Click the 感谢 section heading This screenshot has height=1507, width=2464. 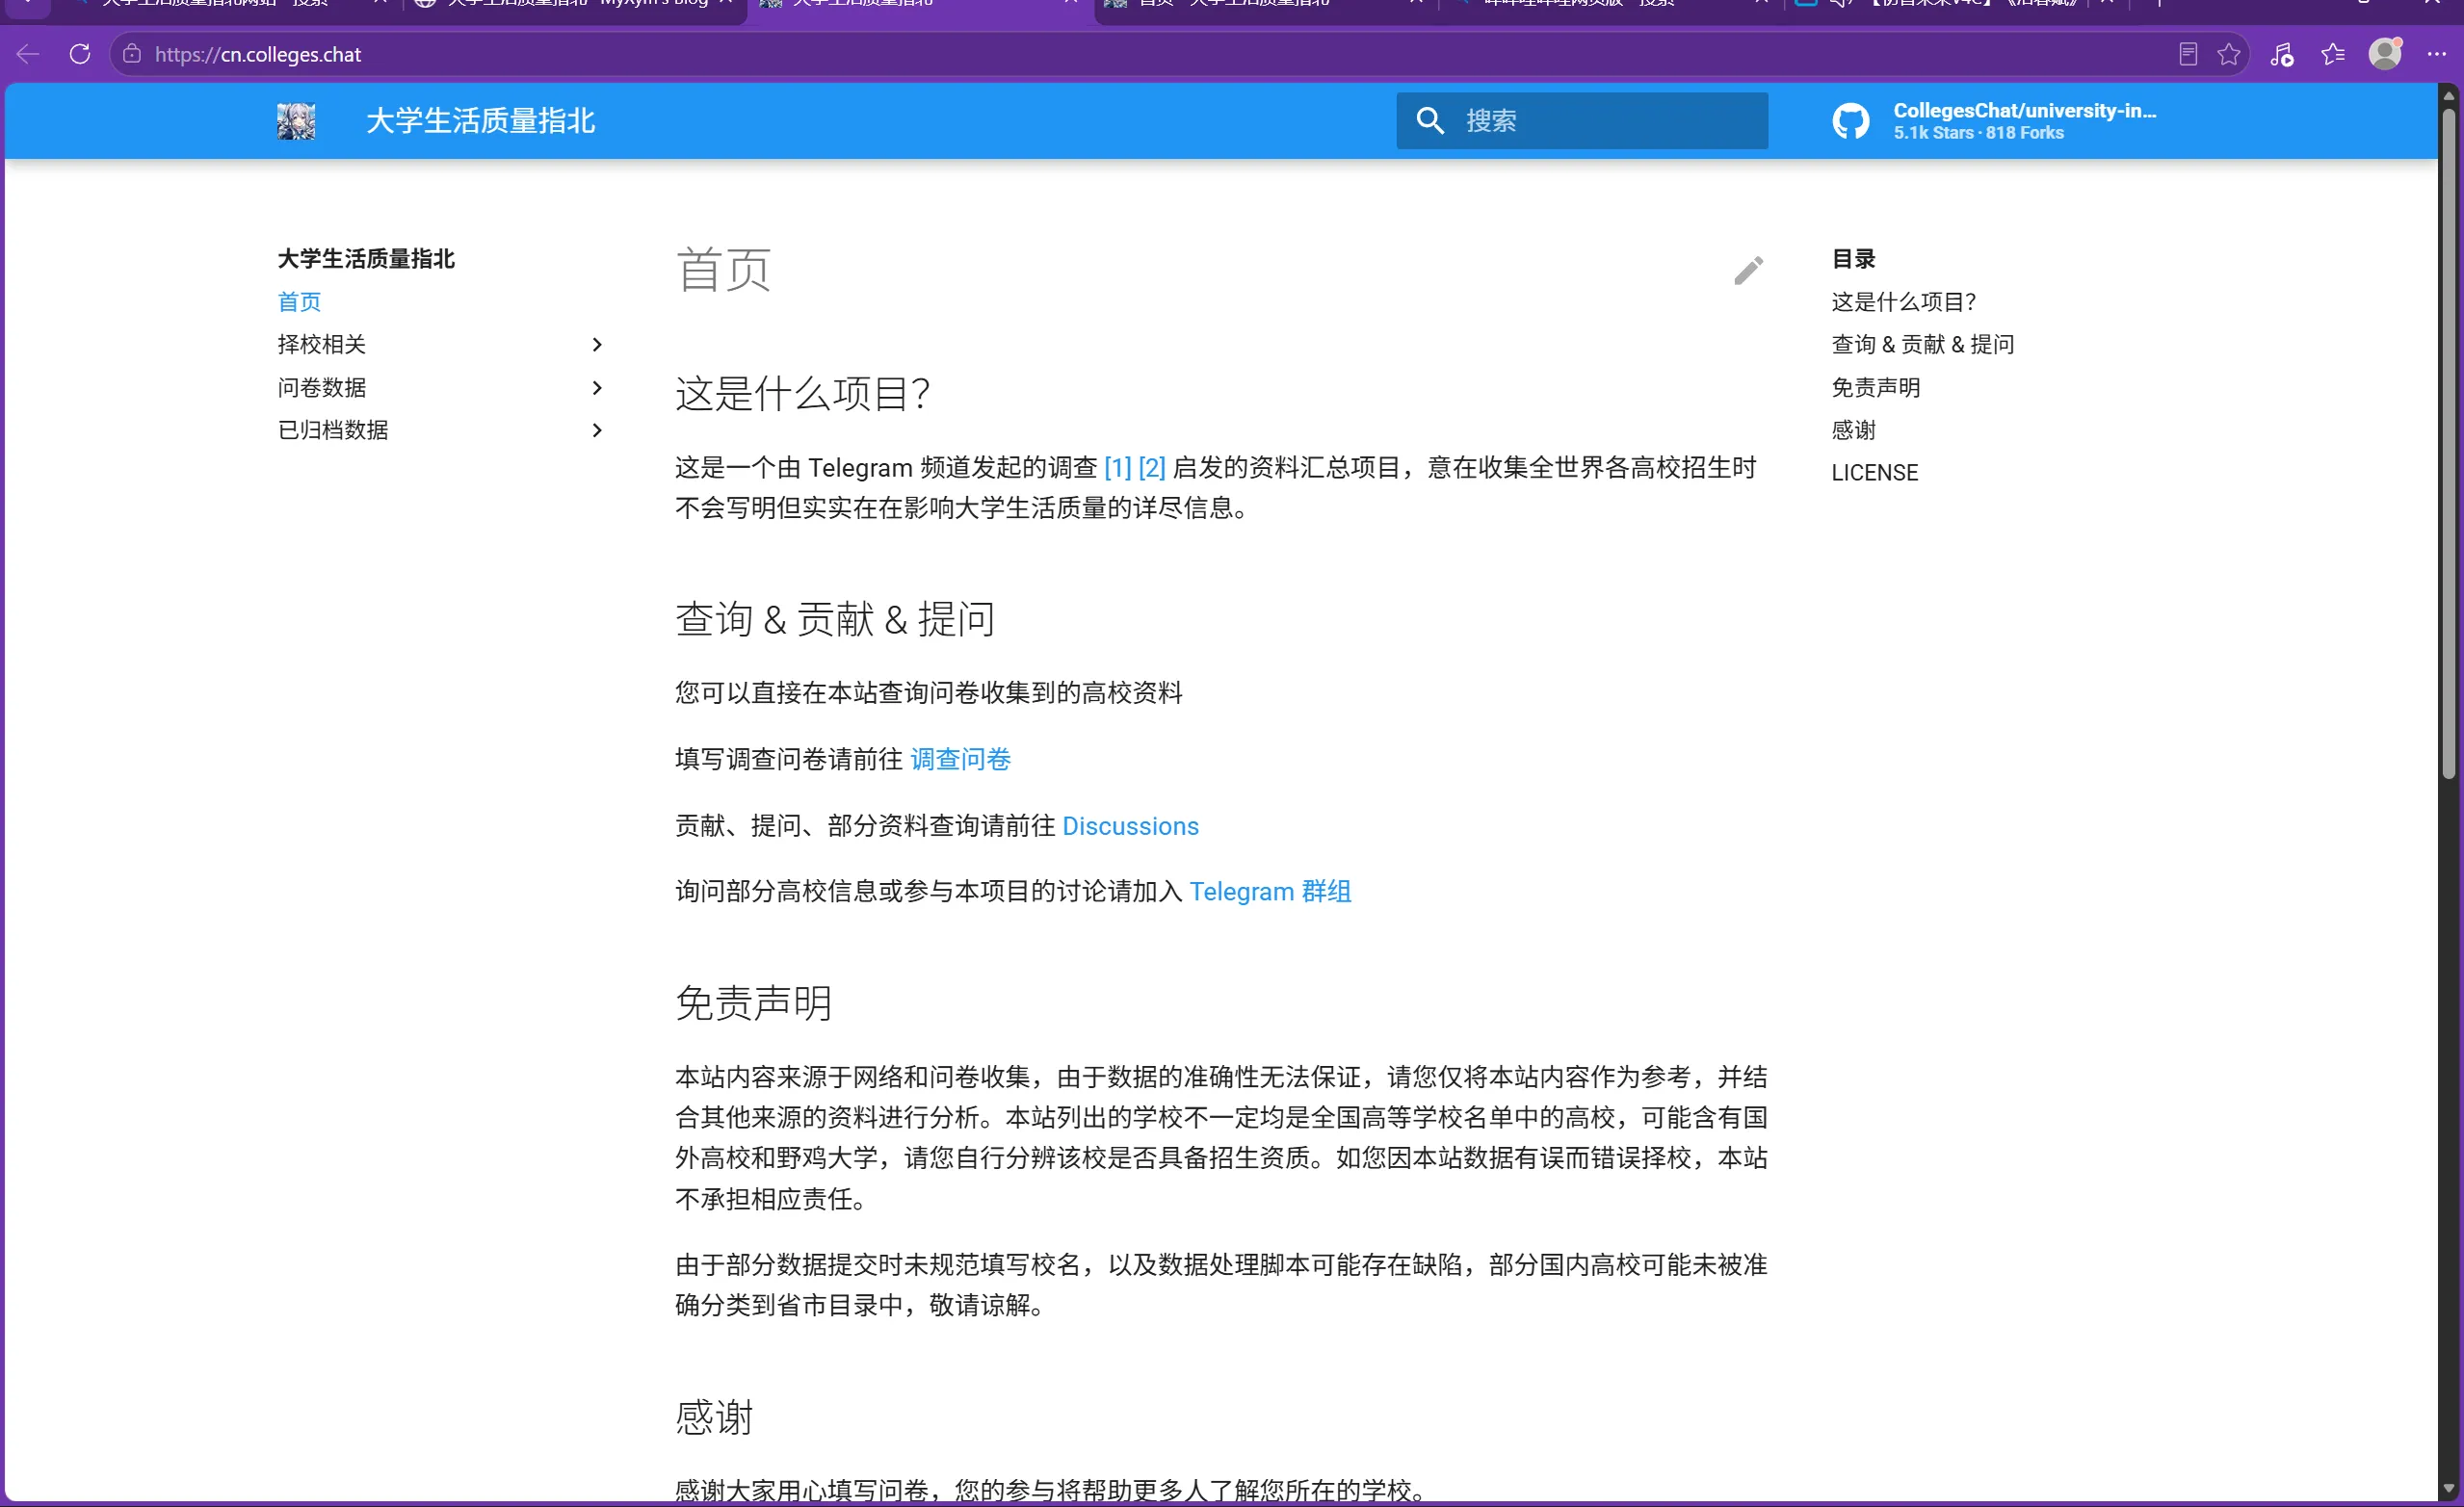coord(714,1417)
